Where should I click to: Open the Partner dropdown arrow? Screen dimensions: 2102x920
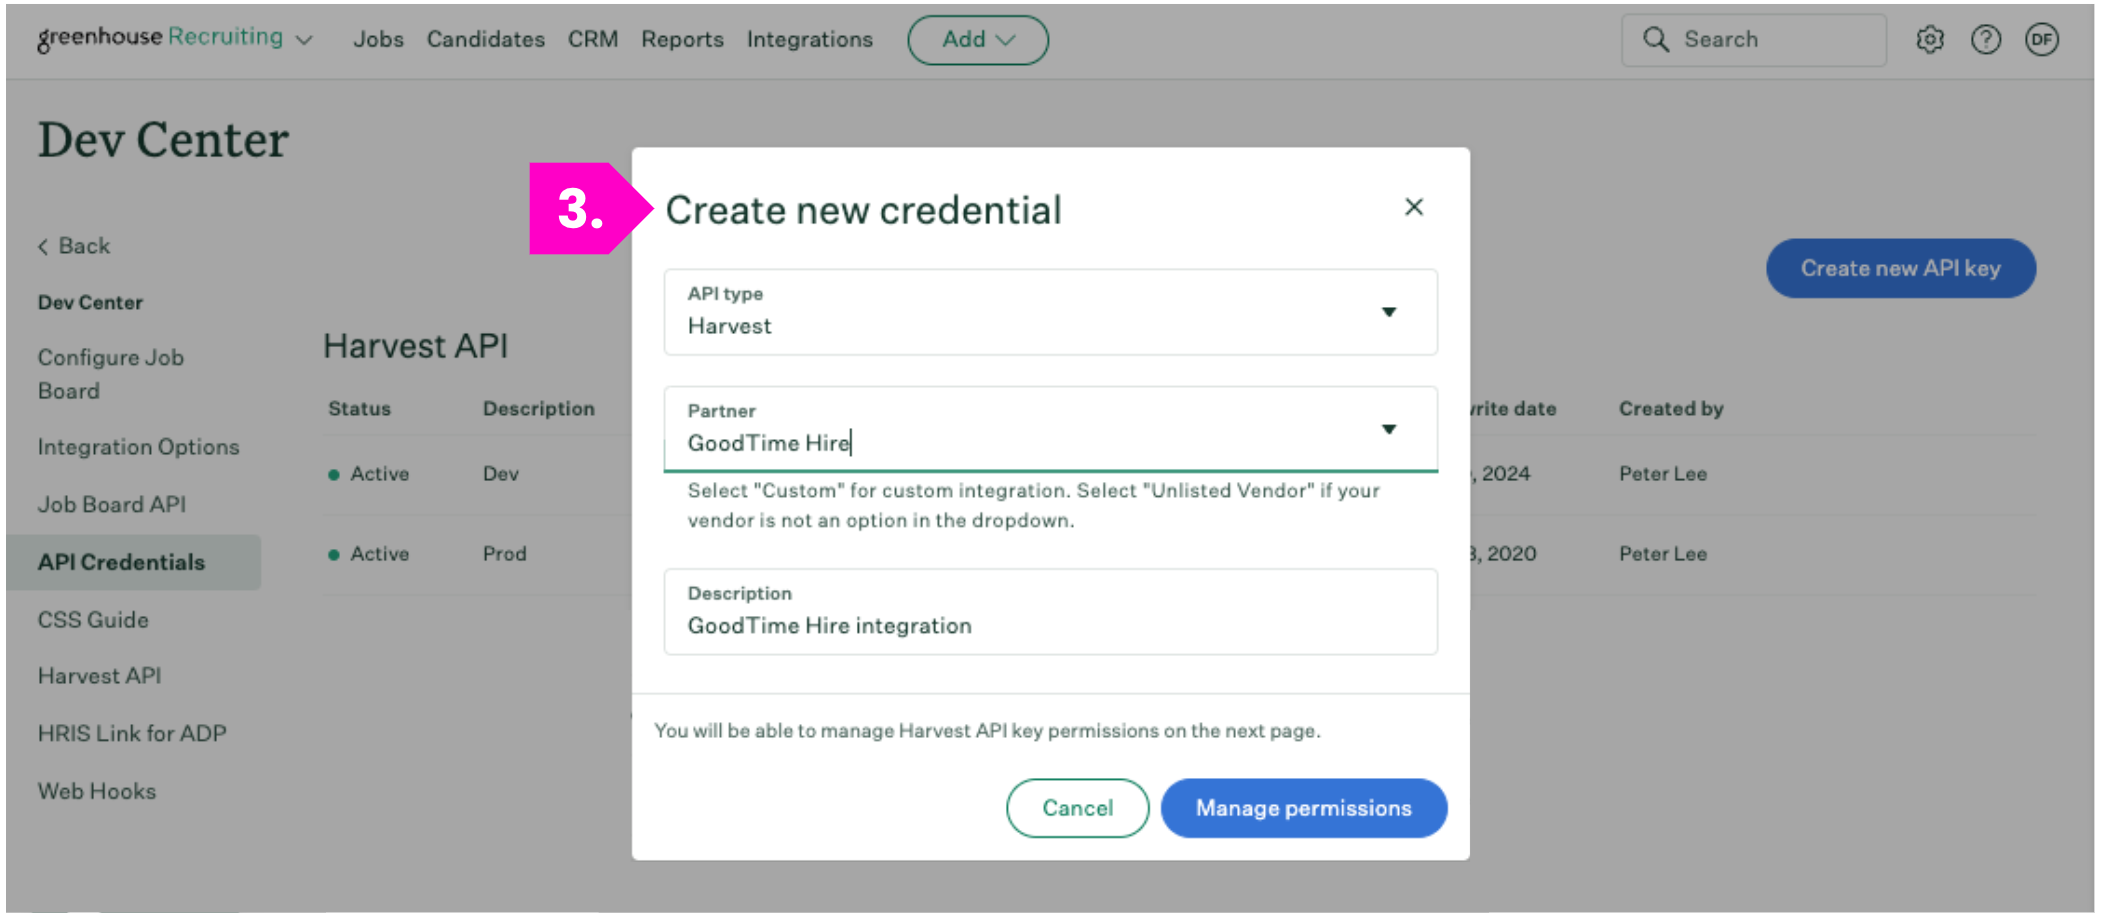pos(1388,429)
